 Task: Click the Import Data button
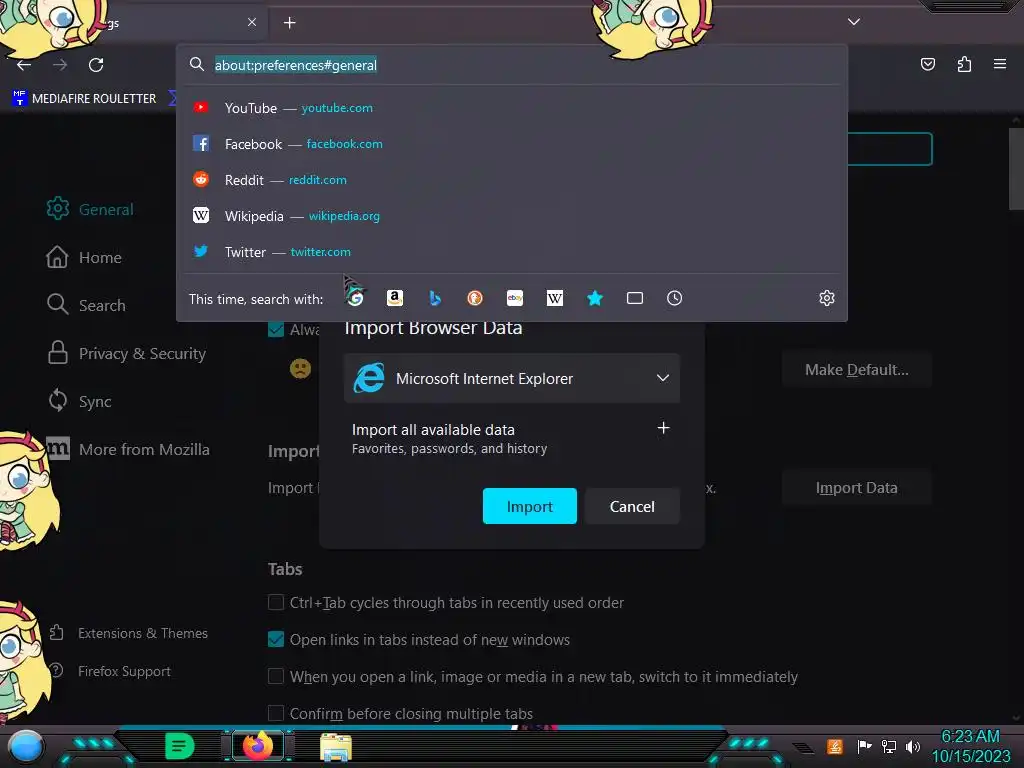click(x=857, y=488)
